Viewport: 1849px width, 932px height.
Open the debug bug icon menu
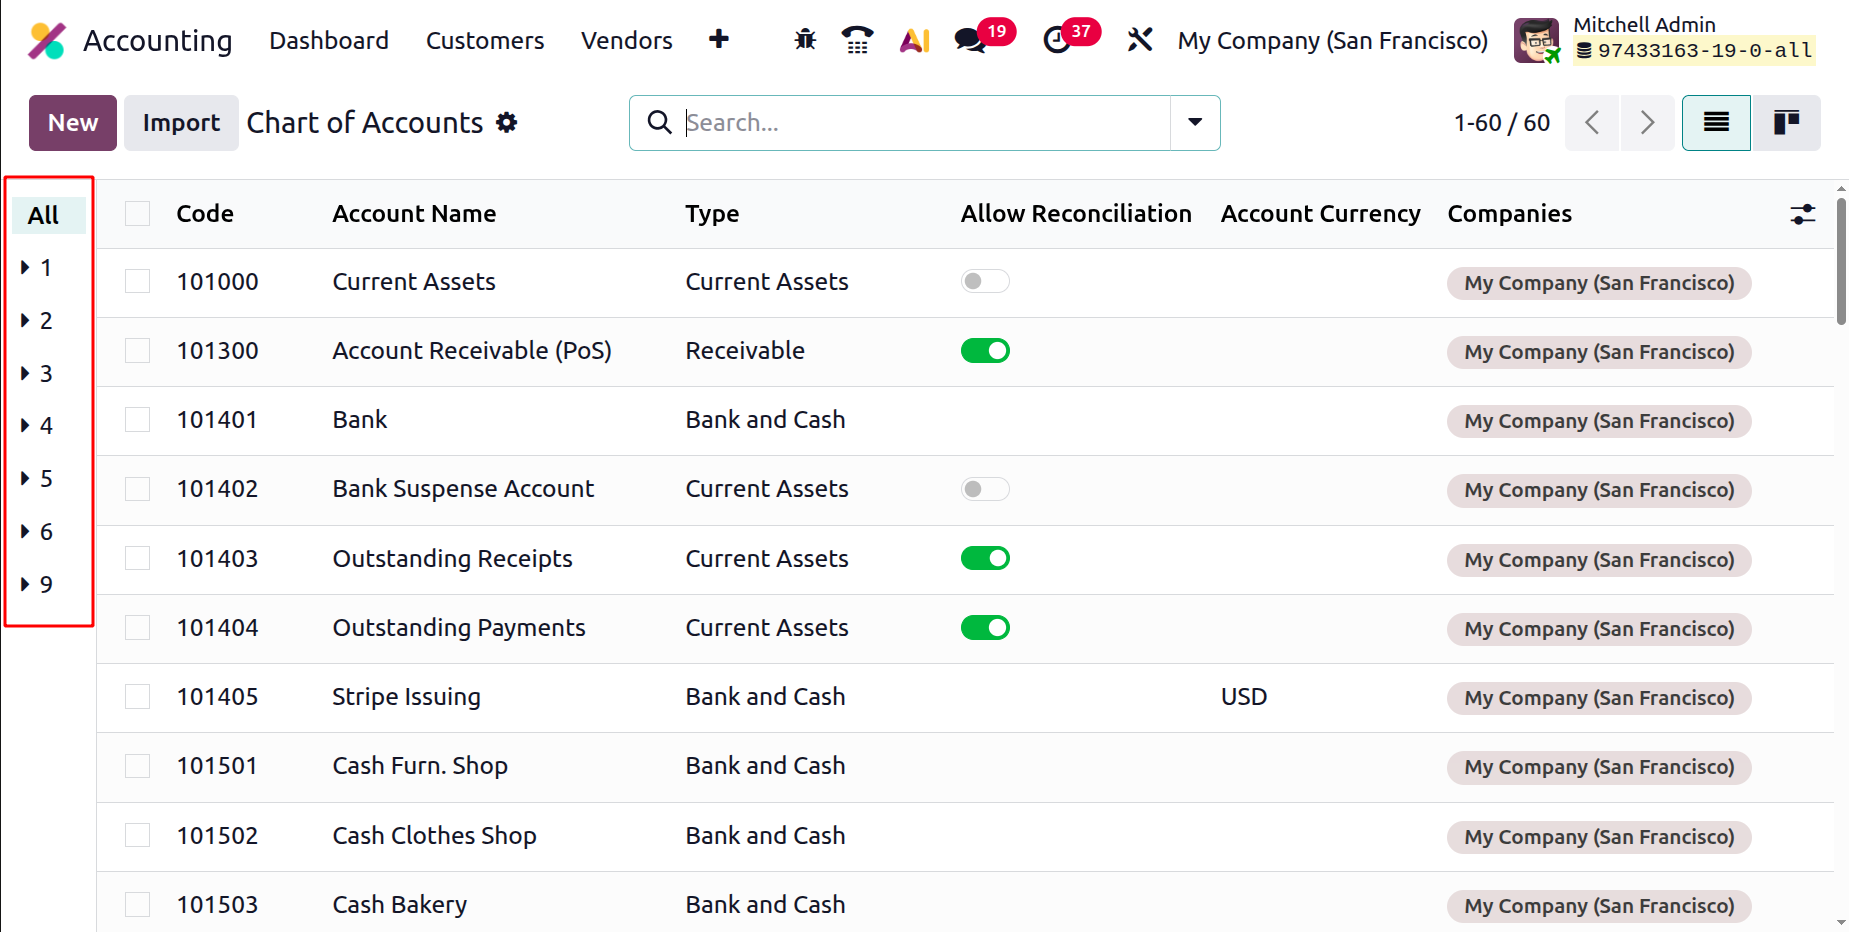tap(805, 40)
